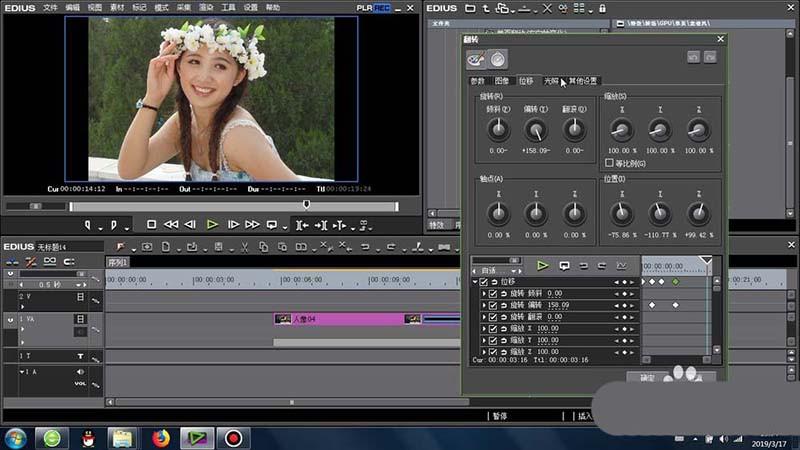Click the rewind button in preview controls
The height and width of the screenshot is (450, 800).
(171, 225)
